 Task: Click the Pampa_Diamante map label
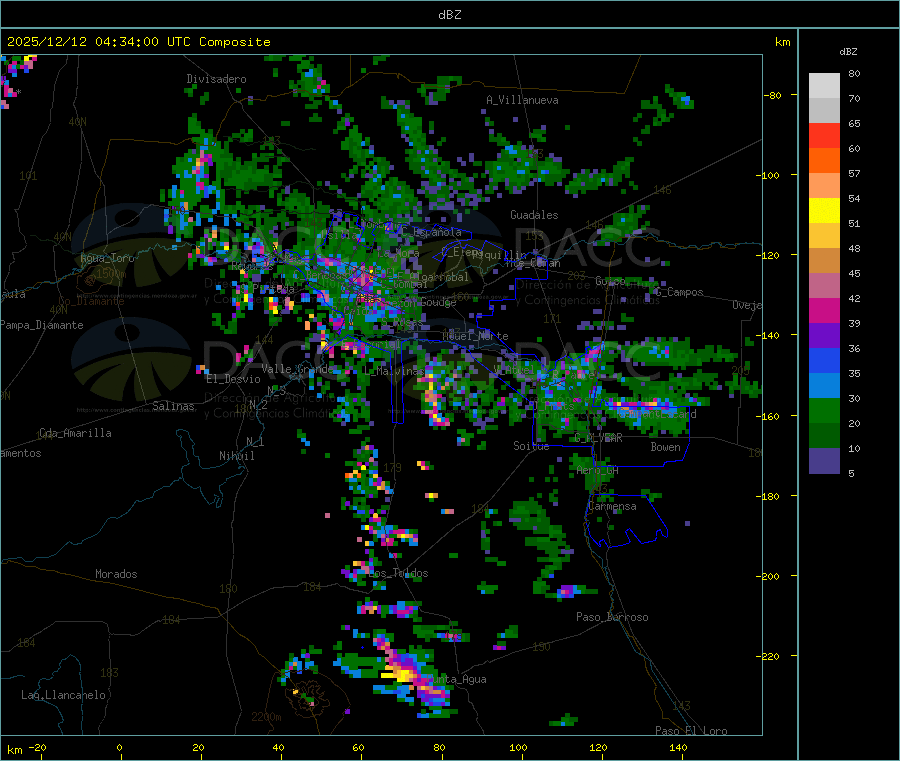(x=41, y=325)
